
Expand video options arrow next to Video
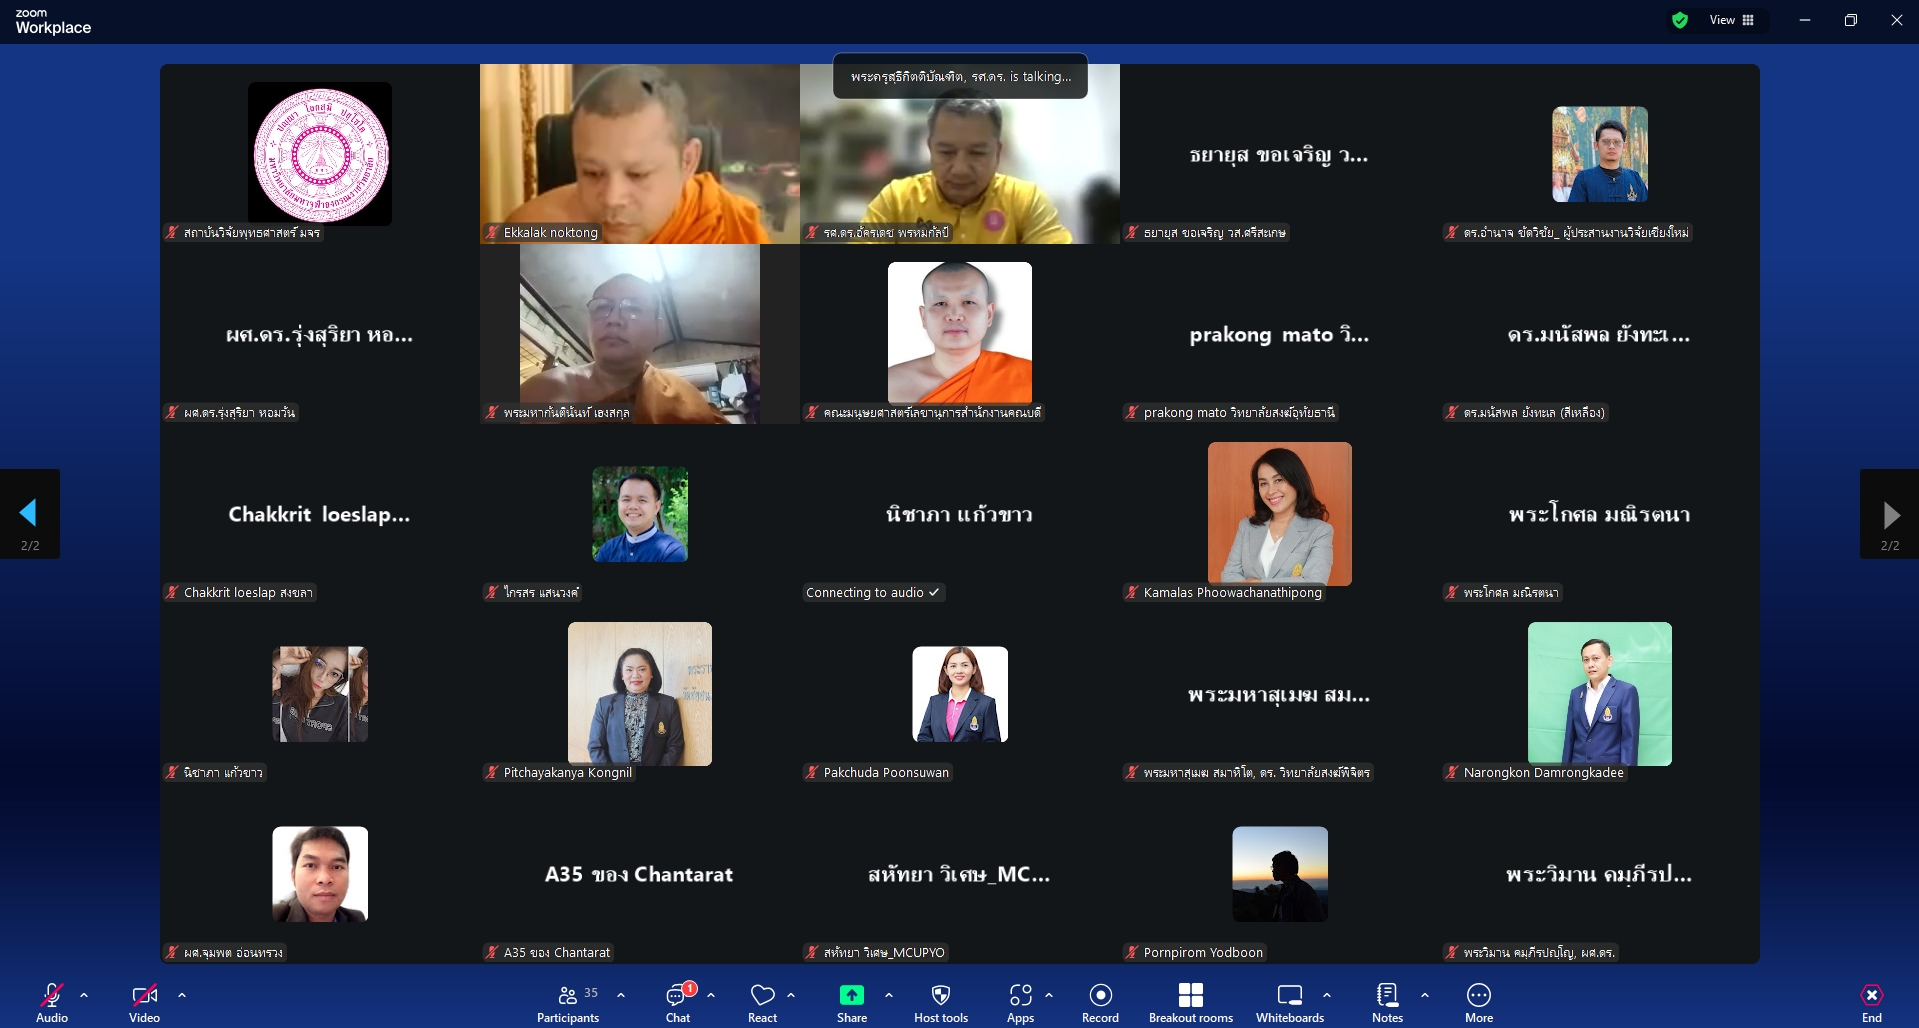click(x=182, y=995)
